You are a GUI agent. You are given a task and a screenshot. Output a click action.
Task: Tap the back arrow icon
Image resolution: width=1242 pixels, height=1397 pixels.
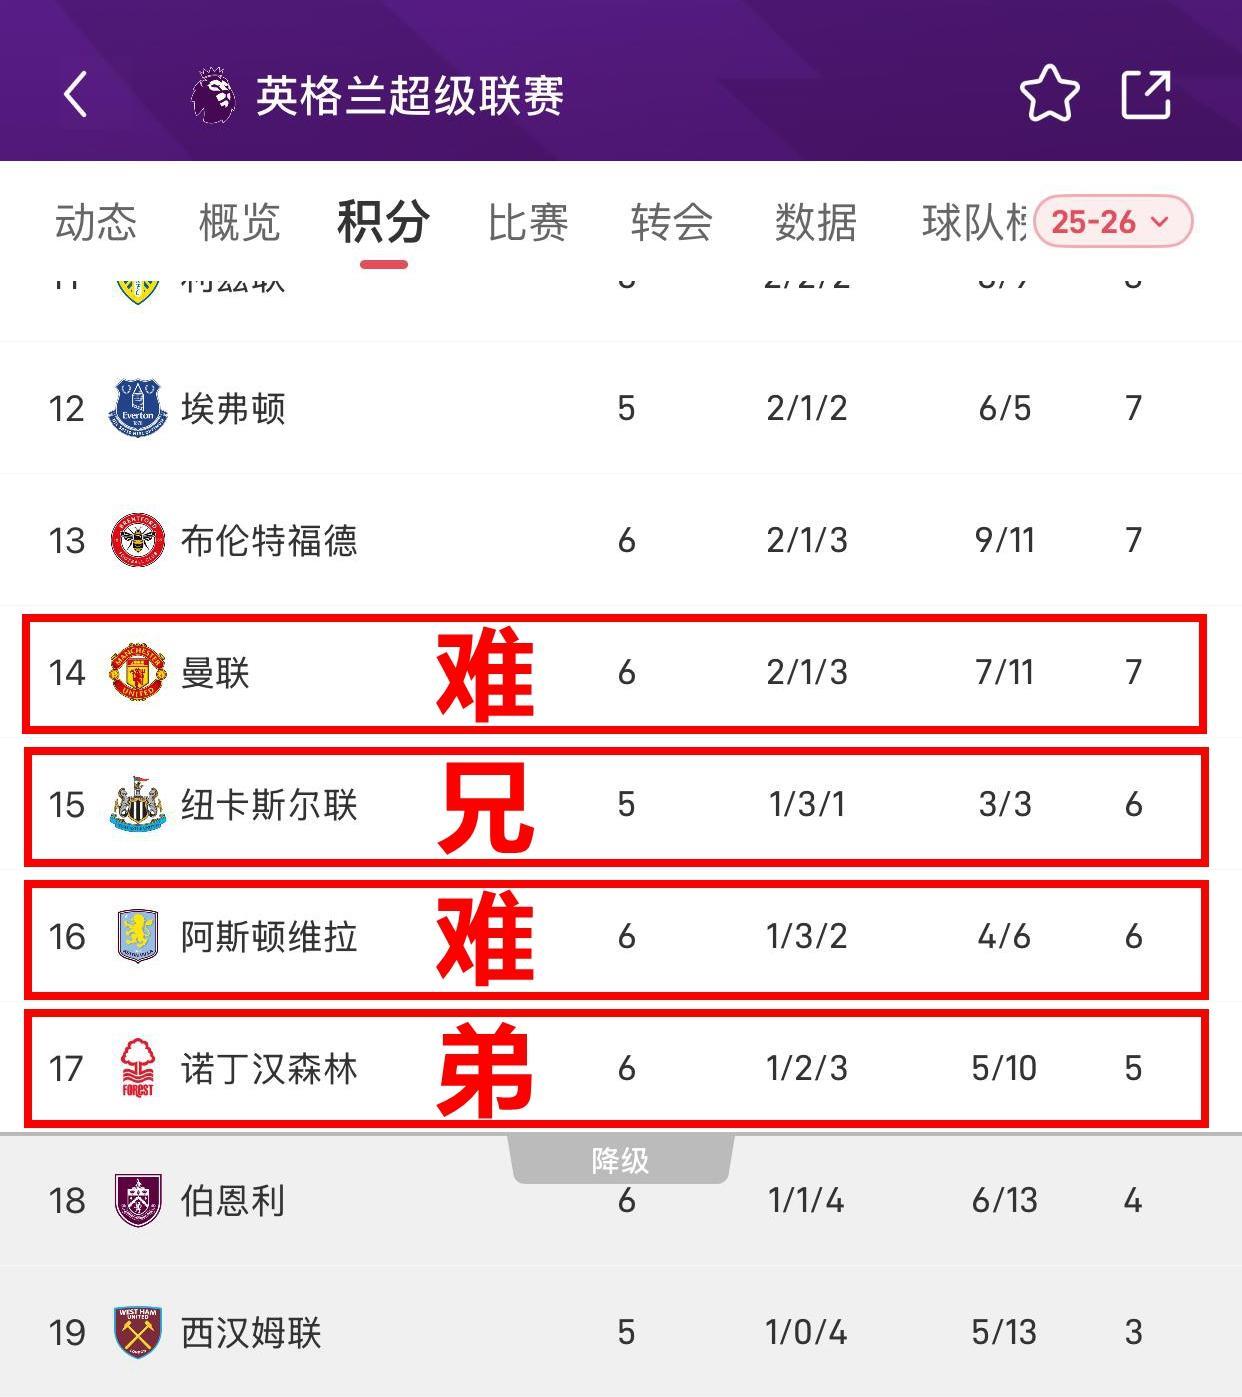point(76,95)
